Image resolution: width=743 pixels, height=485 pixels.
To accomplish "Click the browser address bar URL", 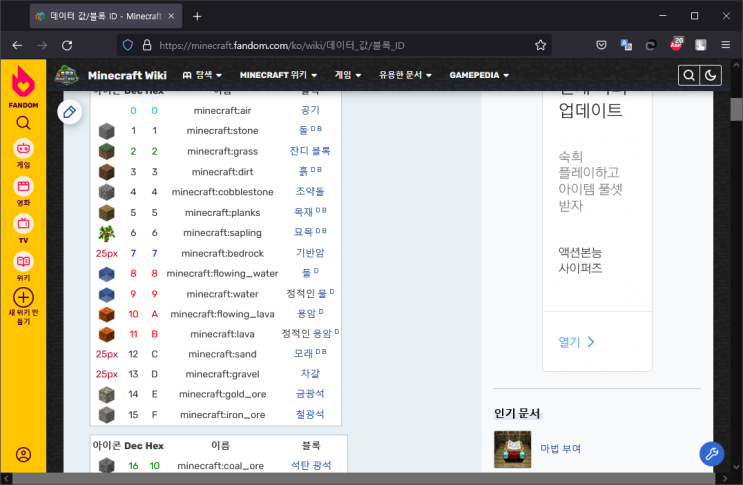I will 281,45.
